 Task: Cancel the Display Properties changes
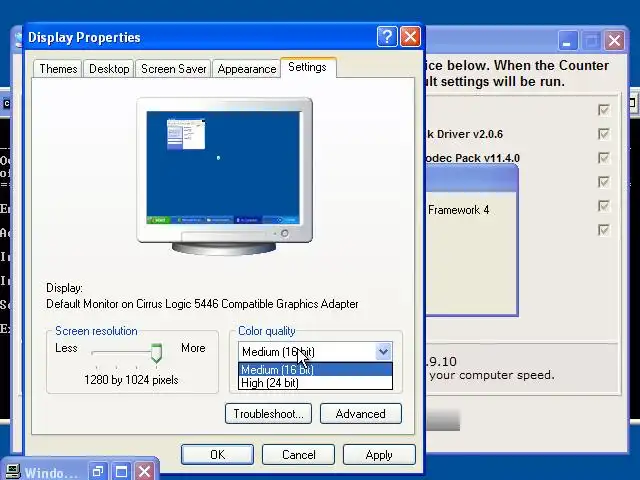298,454
